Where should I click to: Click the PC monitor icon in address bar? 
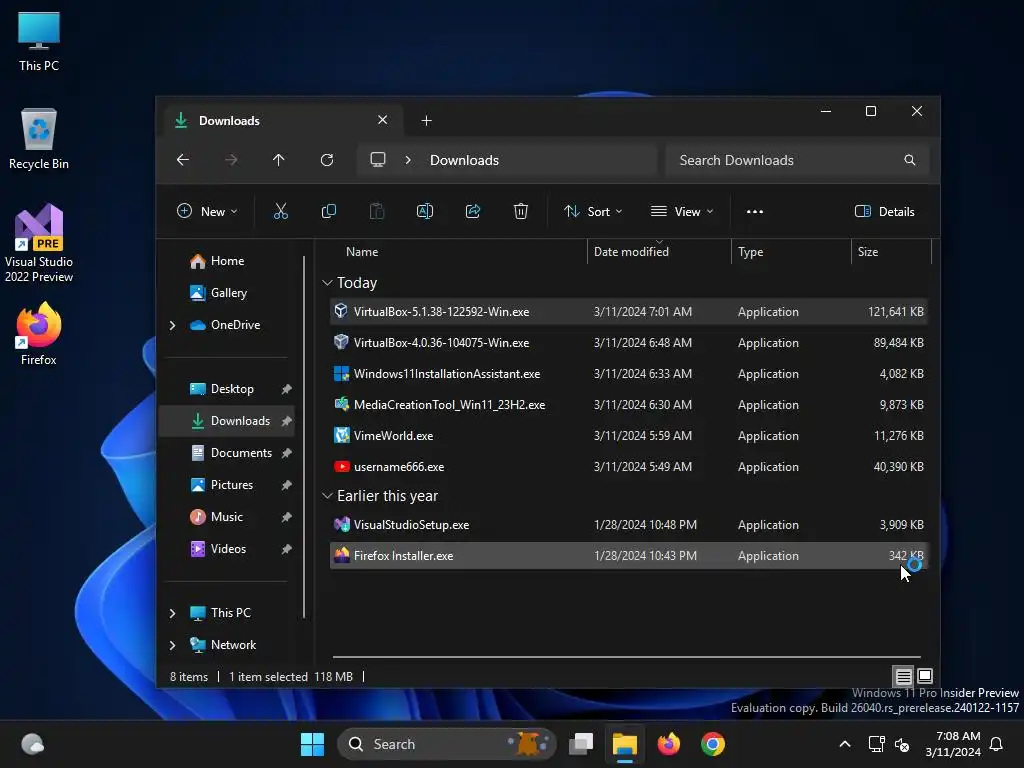(x=377, y=160)
